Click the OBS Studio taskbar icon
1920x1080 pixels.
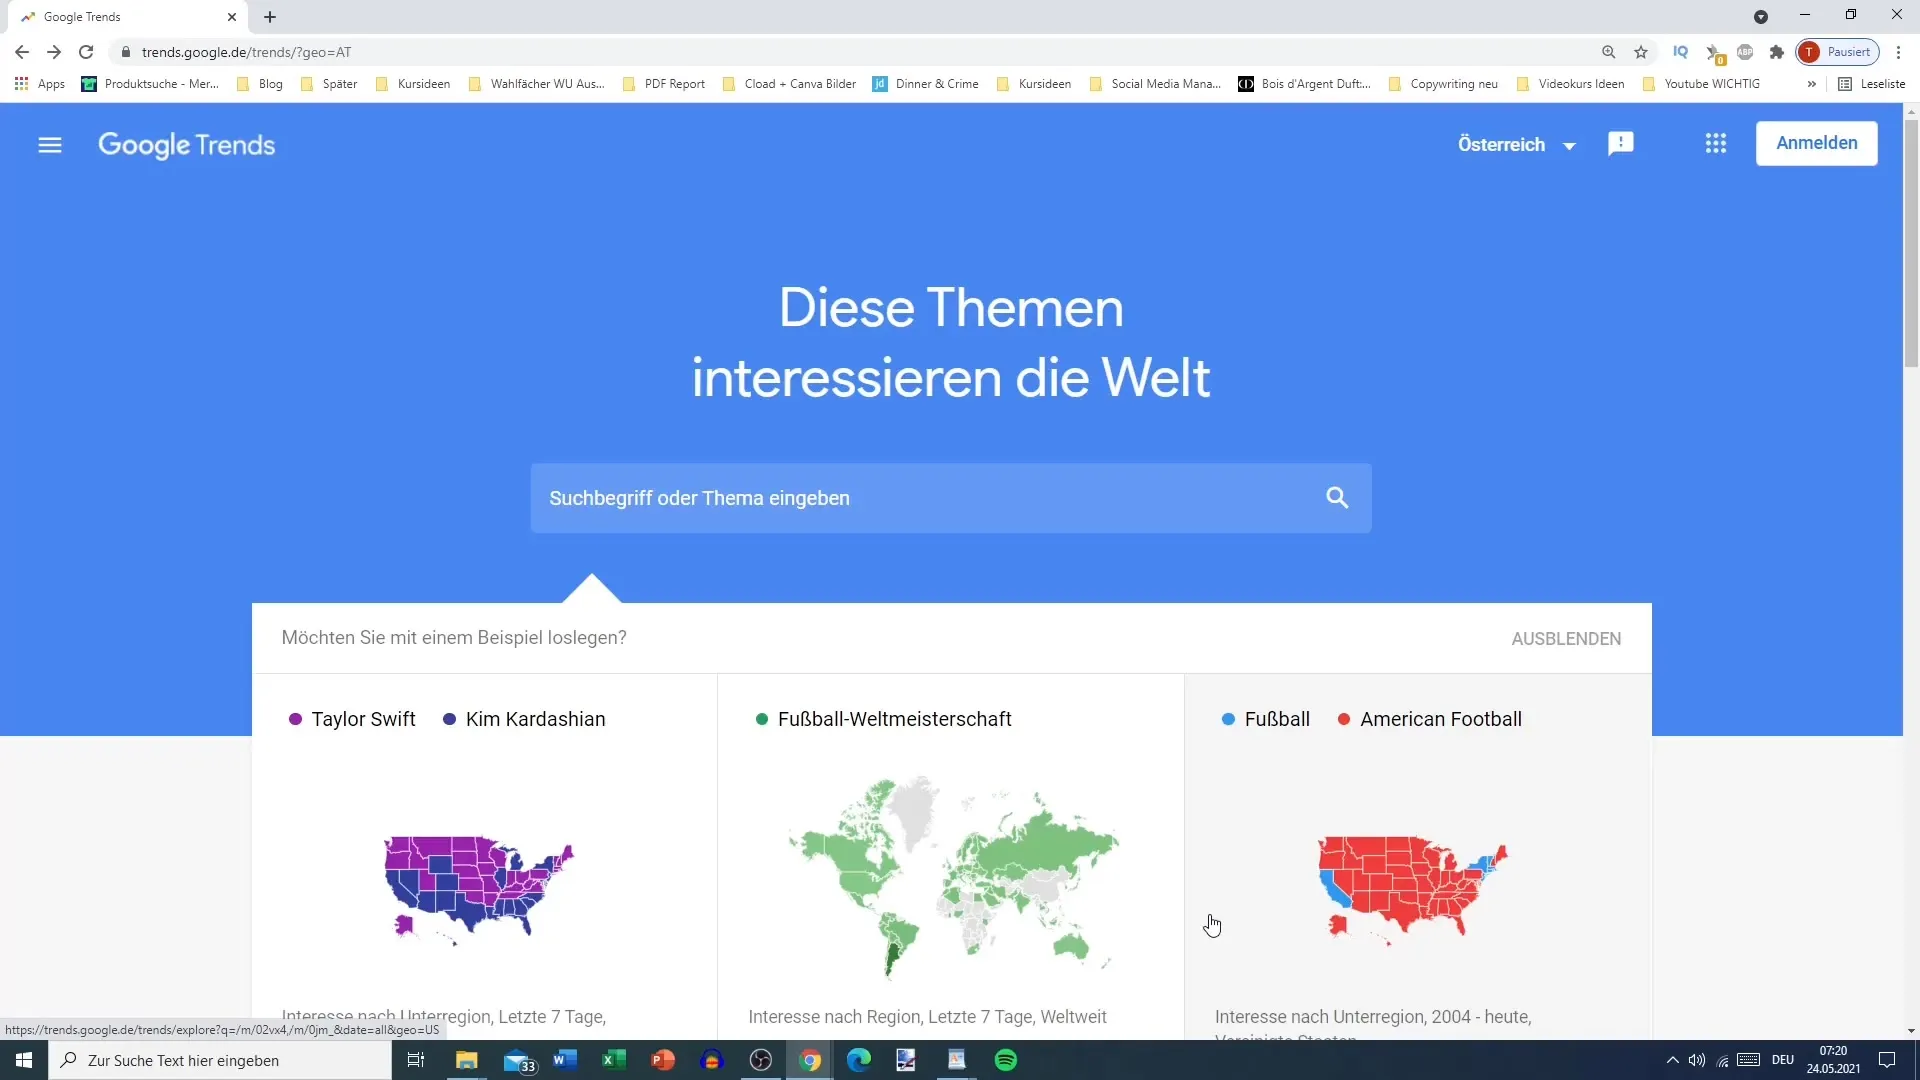[x=761, y=1060]
